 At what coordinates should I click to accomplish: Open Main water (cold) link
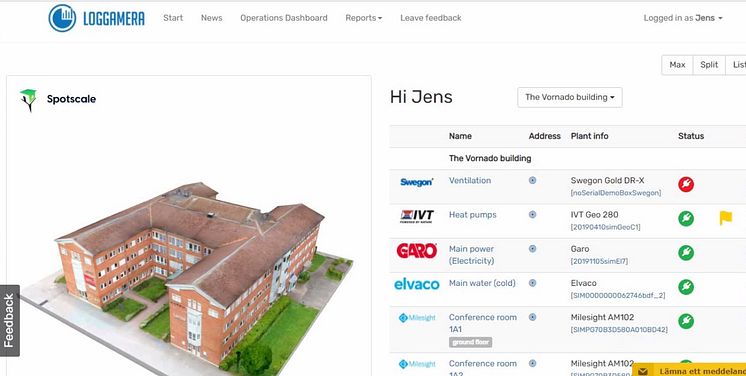[482, 283]
